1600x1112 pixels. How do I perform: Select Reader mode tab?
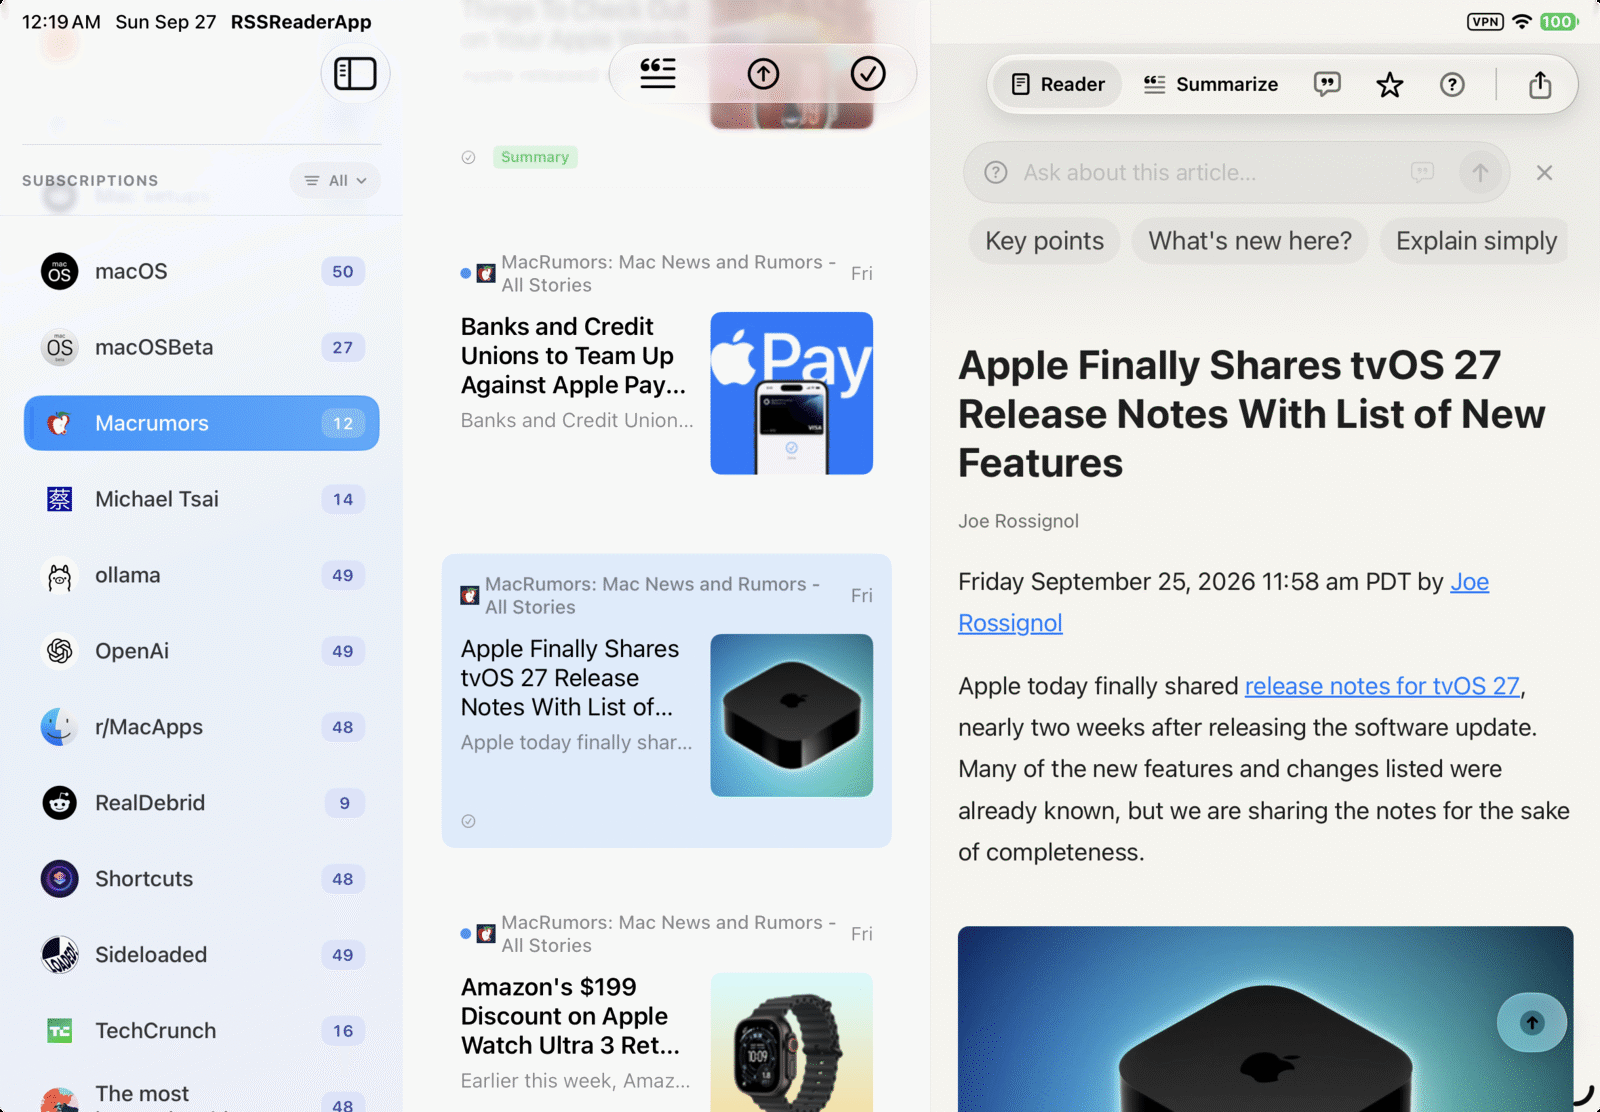click(1057, 85)
